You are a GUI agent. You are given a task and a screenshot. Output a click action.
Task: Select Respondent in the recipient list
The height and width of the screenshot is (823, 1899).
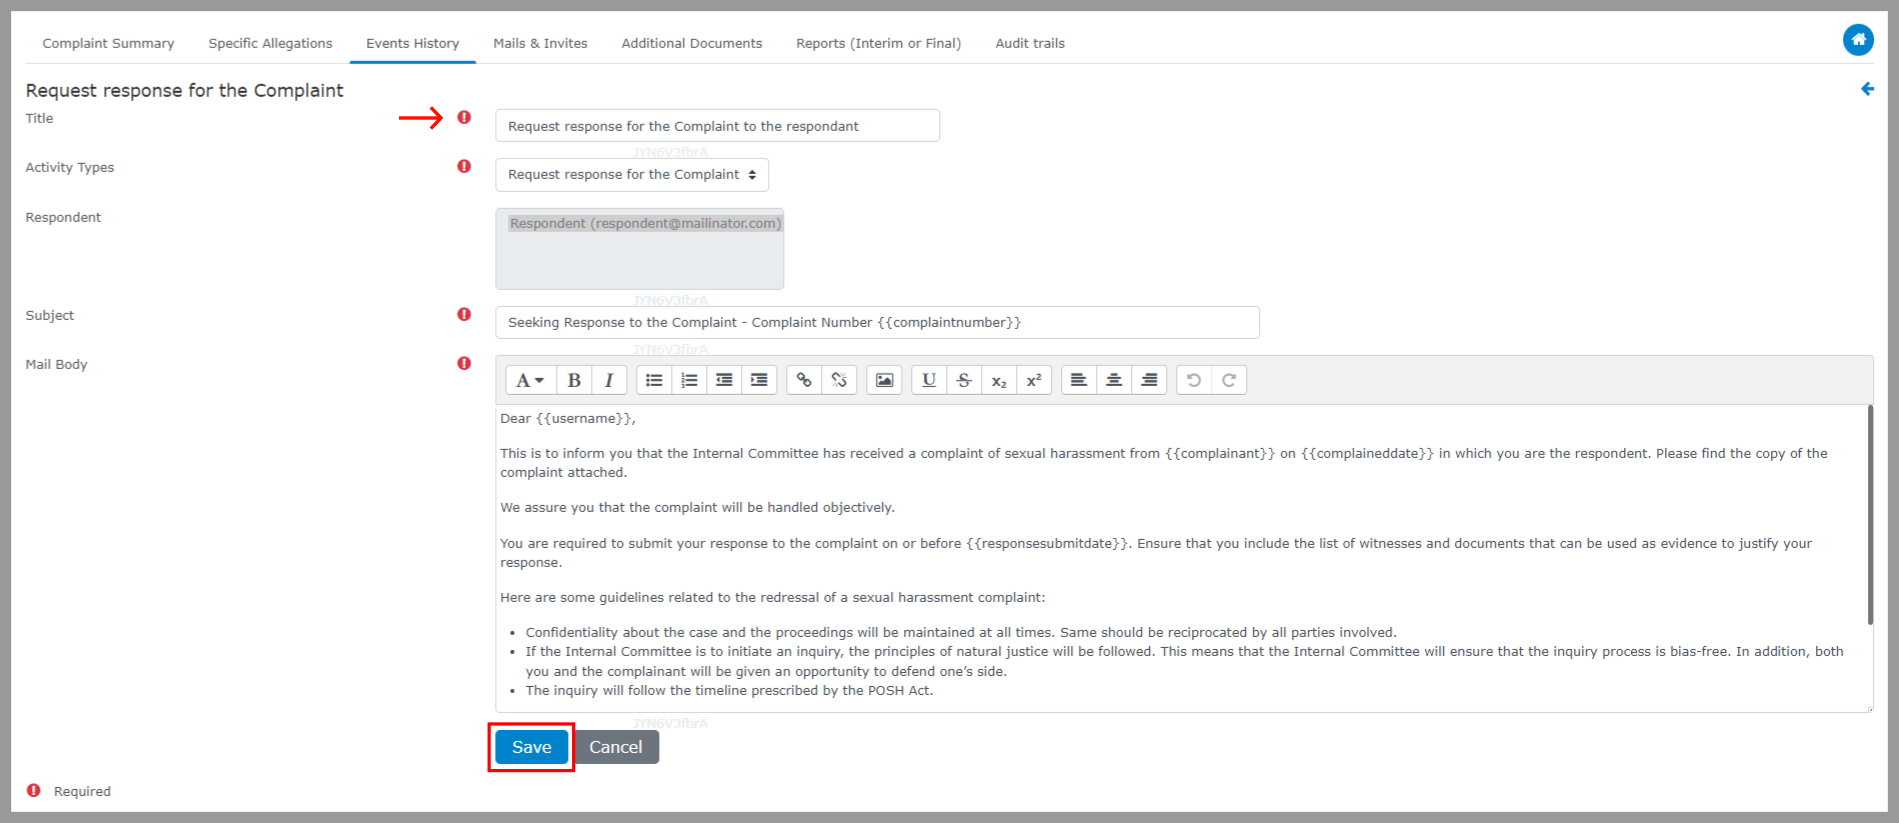(644, 224)
